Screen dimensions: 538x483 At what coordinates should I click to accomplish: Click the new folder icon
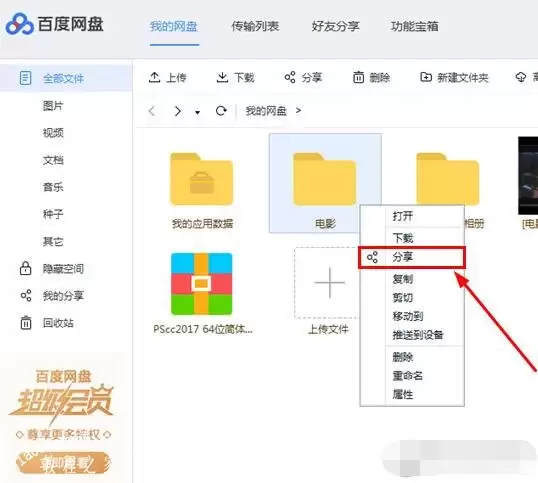pos(426,77)
